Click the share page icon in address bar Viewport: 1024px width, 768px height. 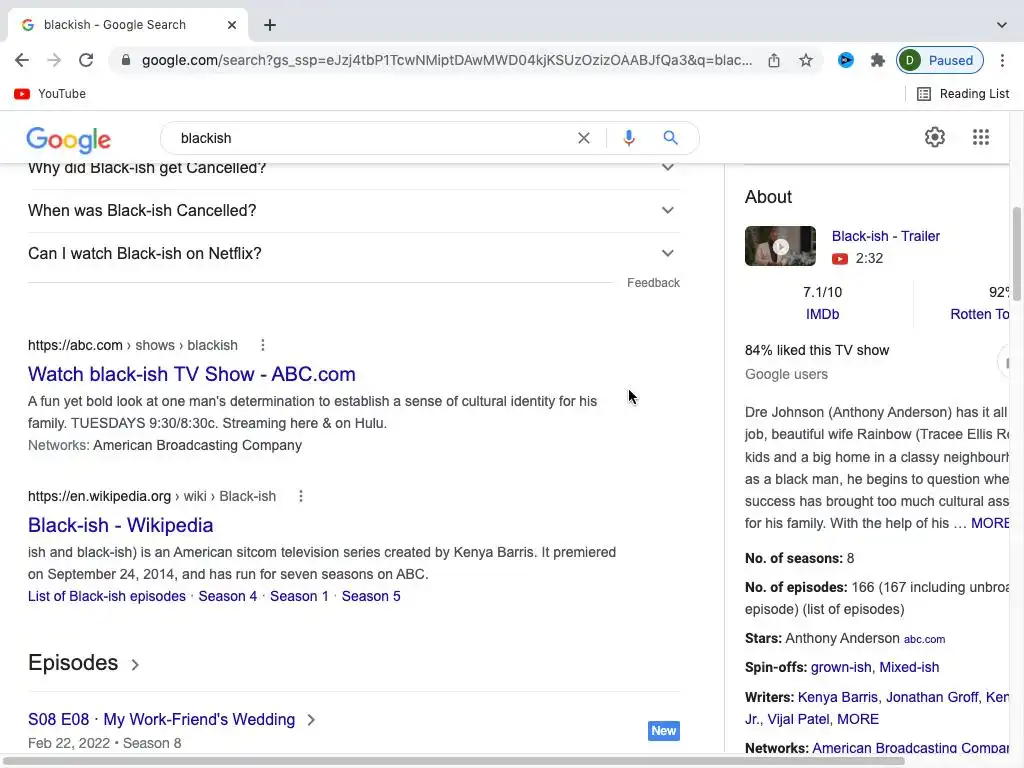[774, 60]
